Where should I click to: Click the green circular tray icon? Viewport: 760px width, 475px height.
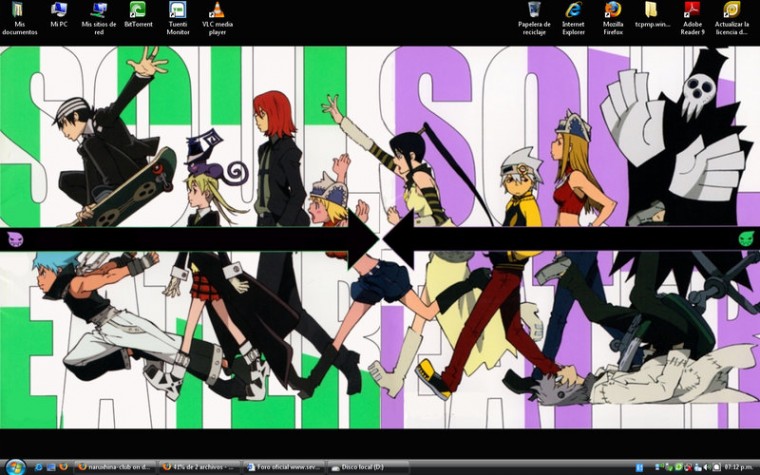tap(679, 467)
